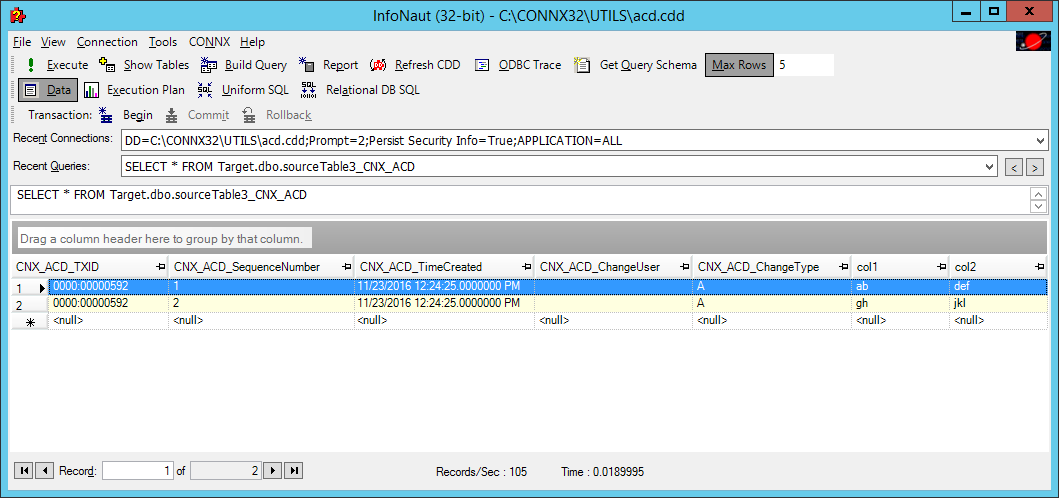Viewport: 1059px width, 498px height.
Task: Click the current Record number field
Action: tap(138, 471)
